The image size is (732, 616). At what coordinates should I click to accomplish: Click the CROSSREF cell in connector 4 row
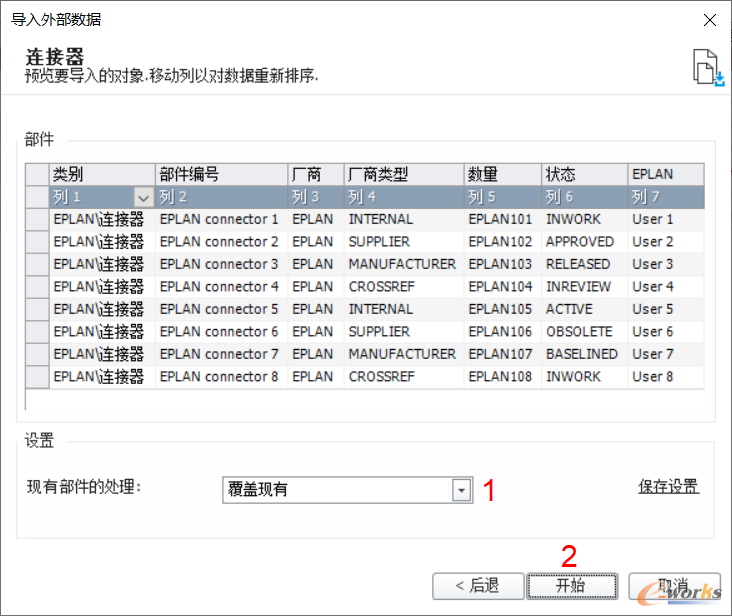tap(404, 287)
